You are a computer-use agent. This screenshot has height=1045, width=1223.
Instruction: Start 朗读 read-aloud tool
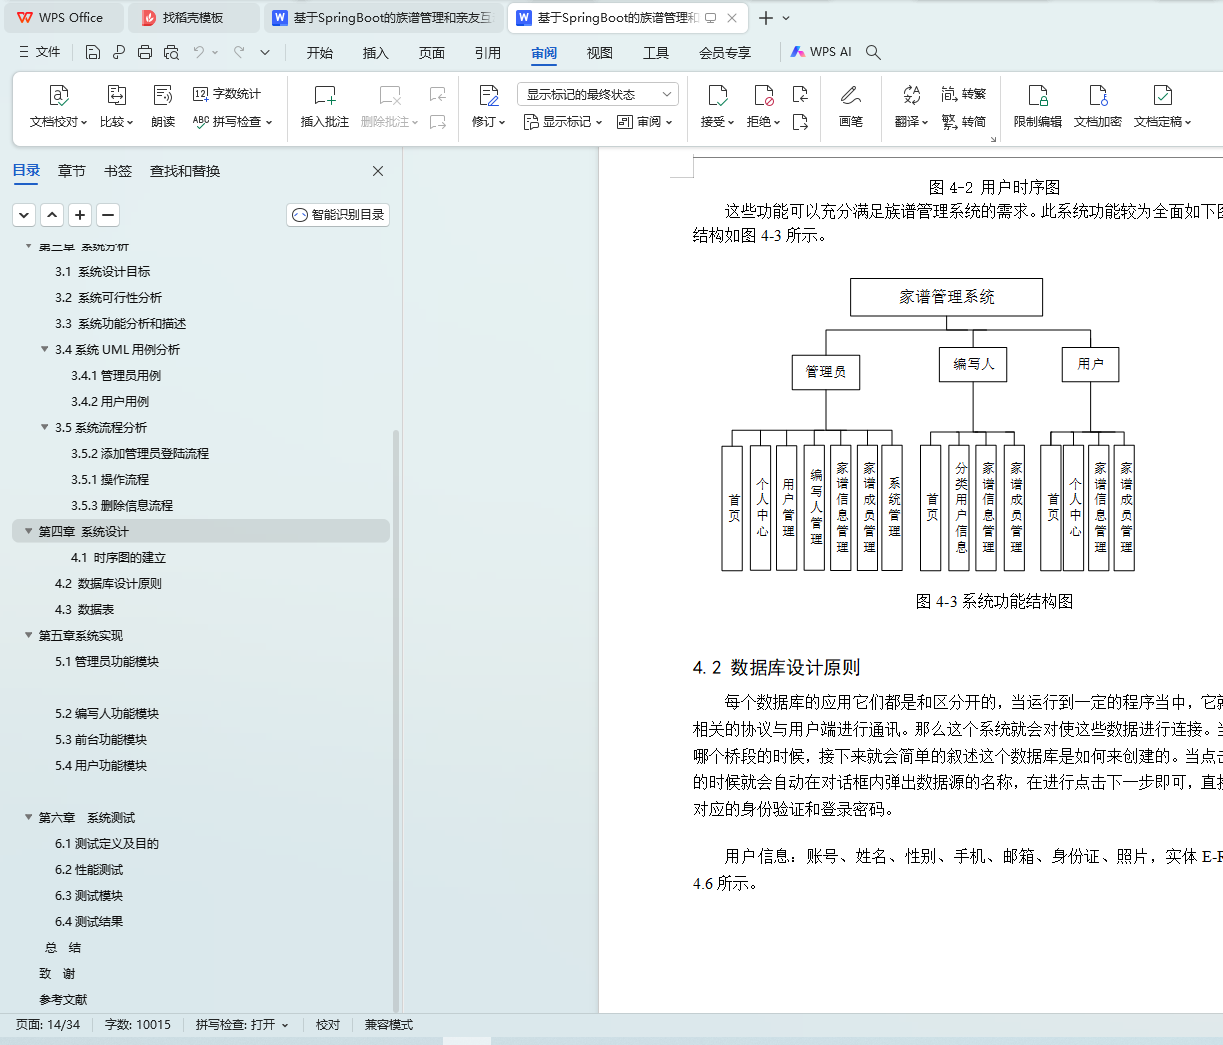click(163, 95)
